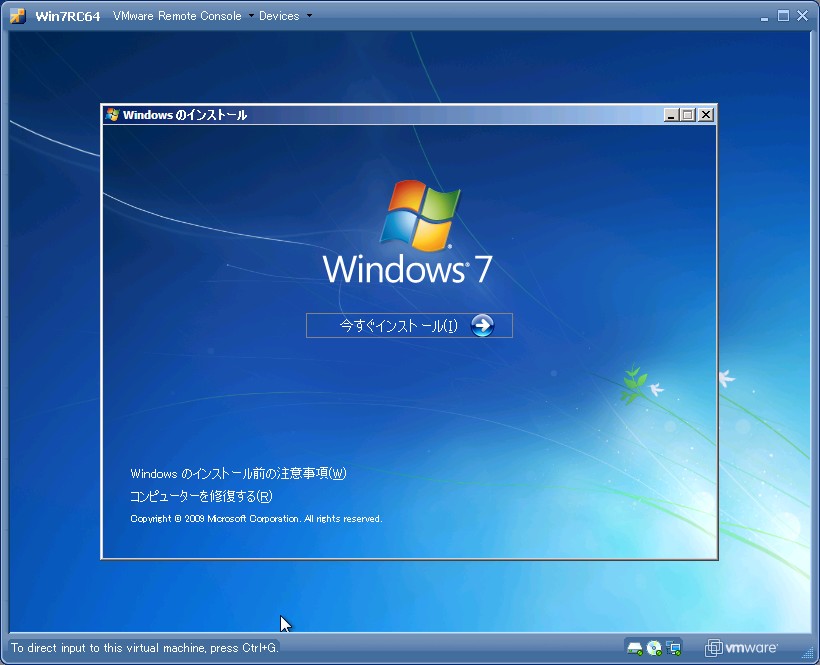Click コンピューターを修復する(R) repair link

201,496
